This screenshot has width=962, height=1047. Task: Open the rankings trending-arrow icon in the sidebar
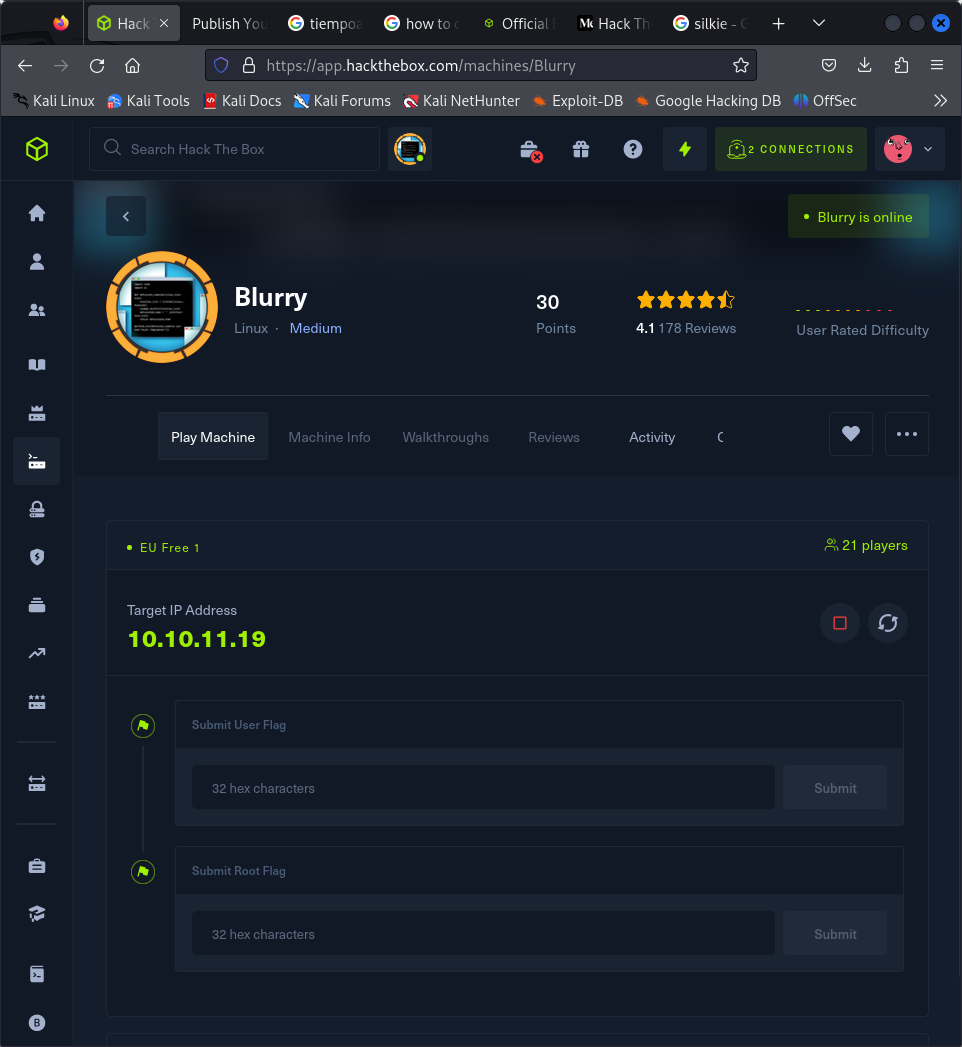pos(37,653)
